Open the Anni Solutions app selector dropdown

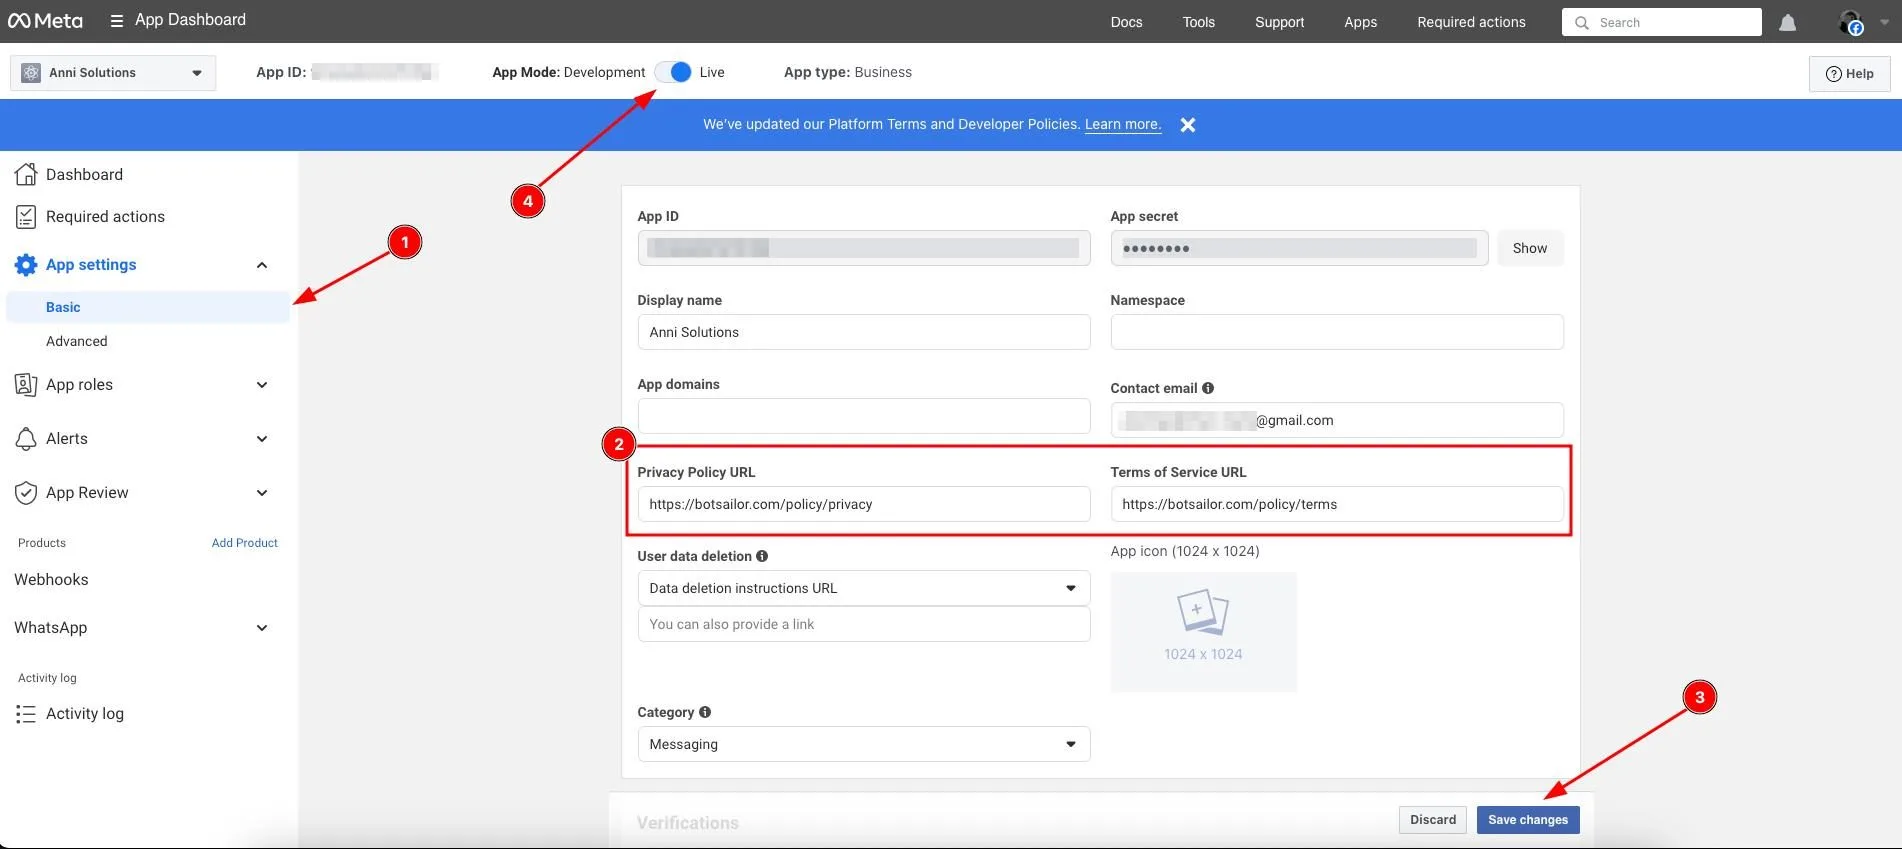click(x=113, y=73)
